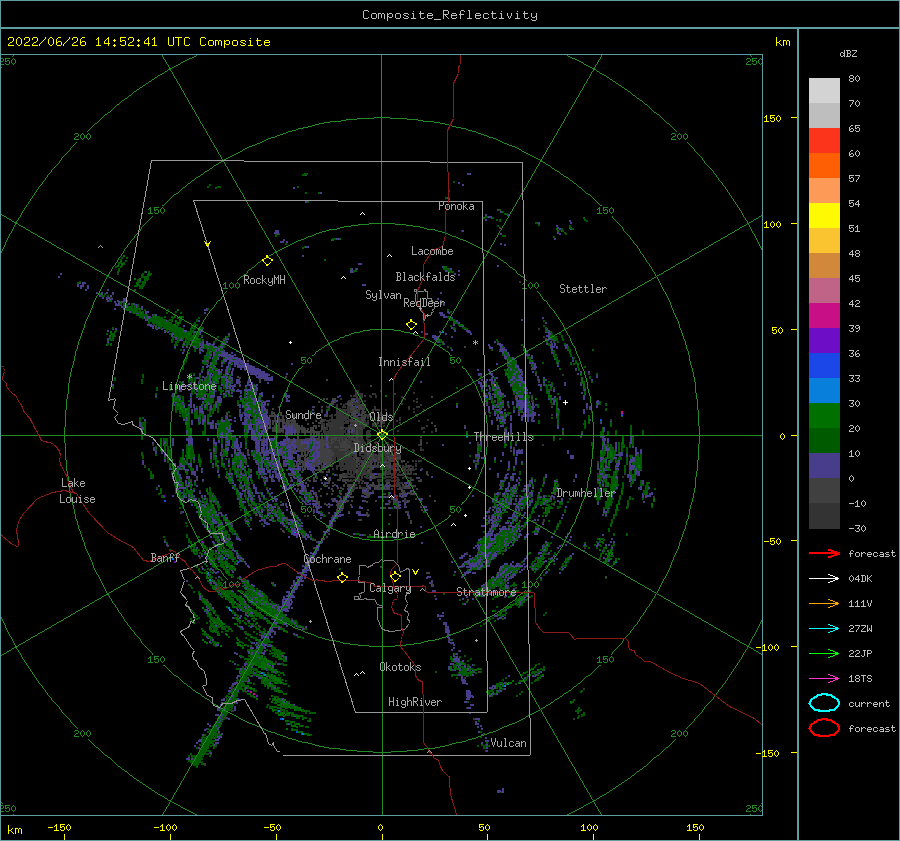
Task: Click the Drumheller label on the map
Action: pos(585,493)
